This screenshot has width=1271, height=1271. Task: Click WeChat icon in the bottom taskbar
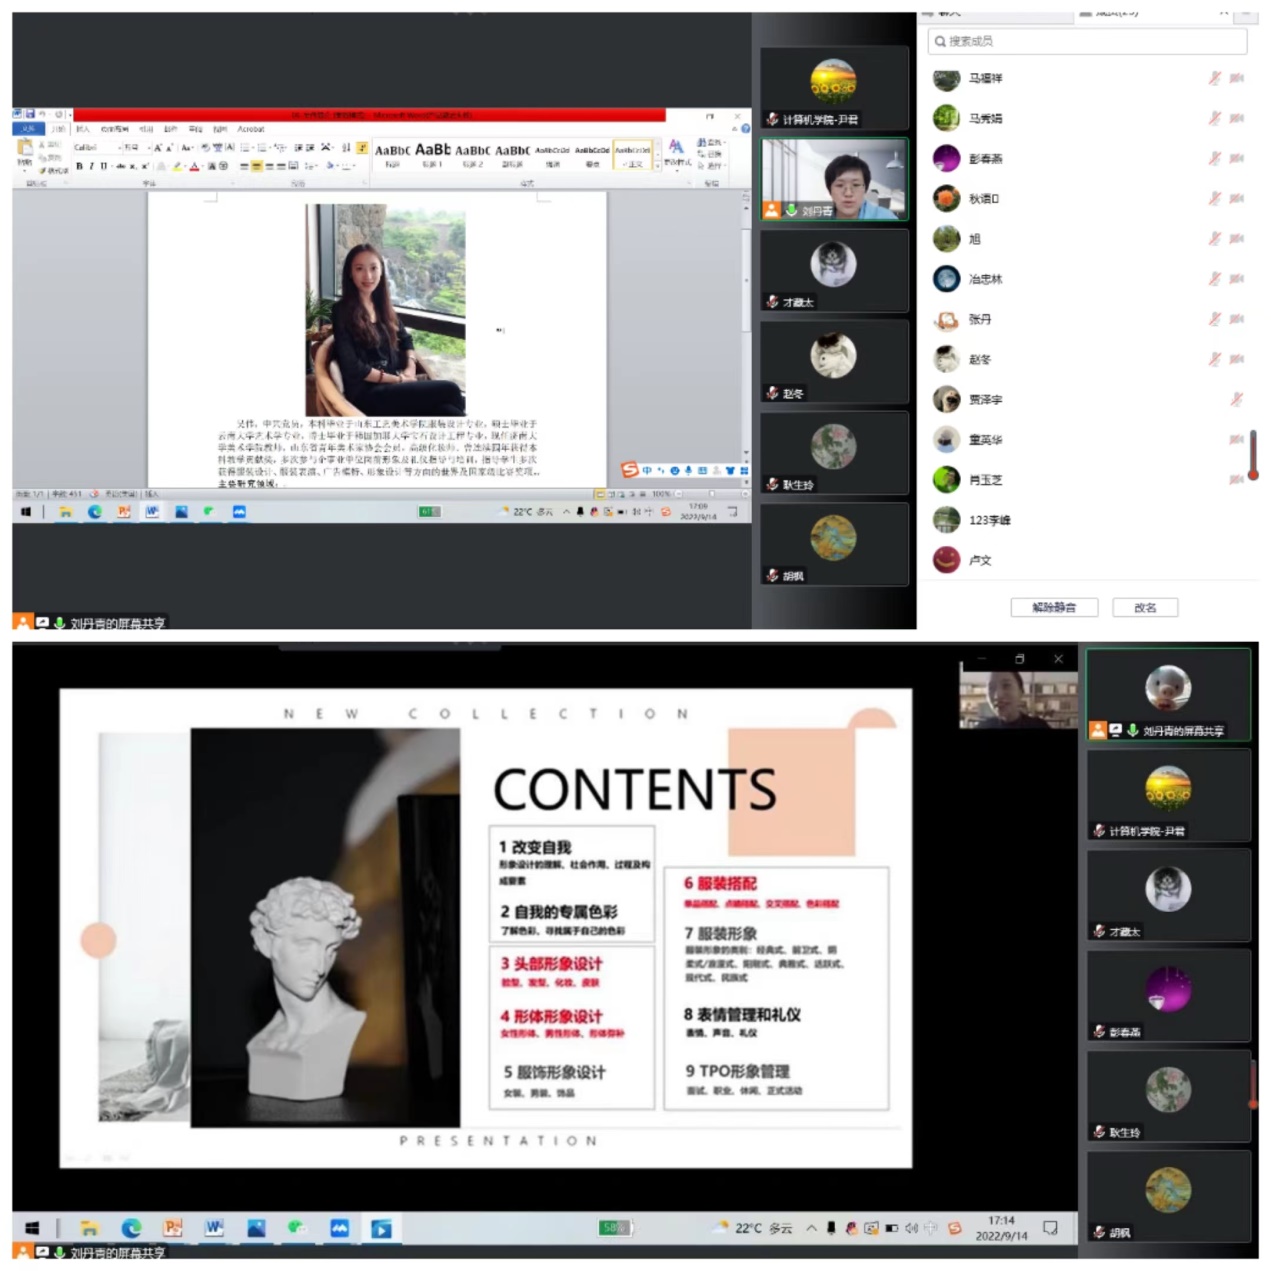coord(297,1228)
